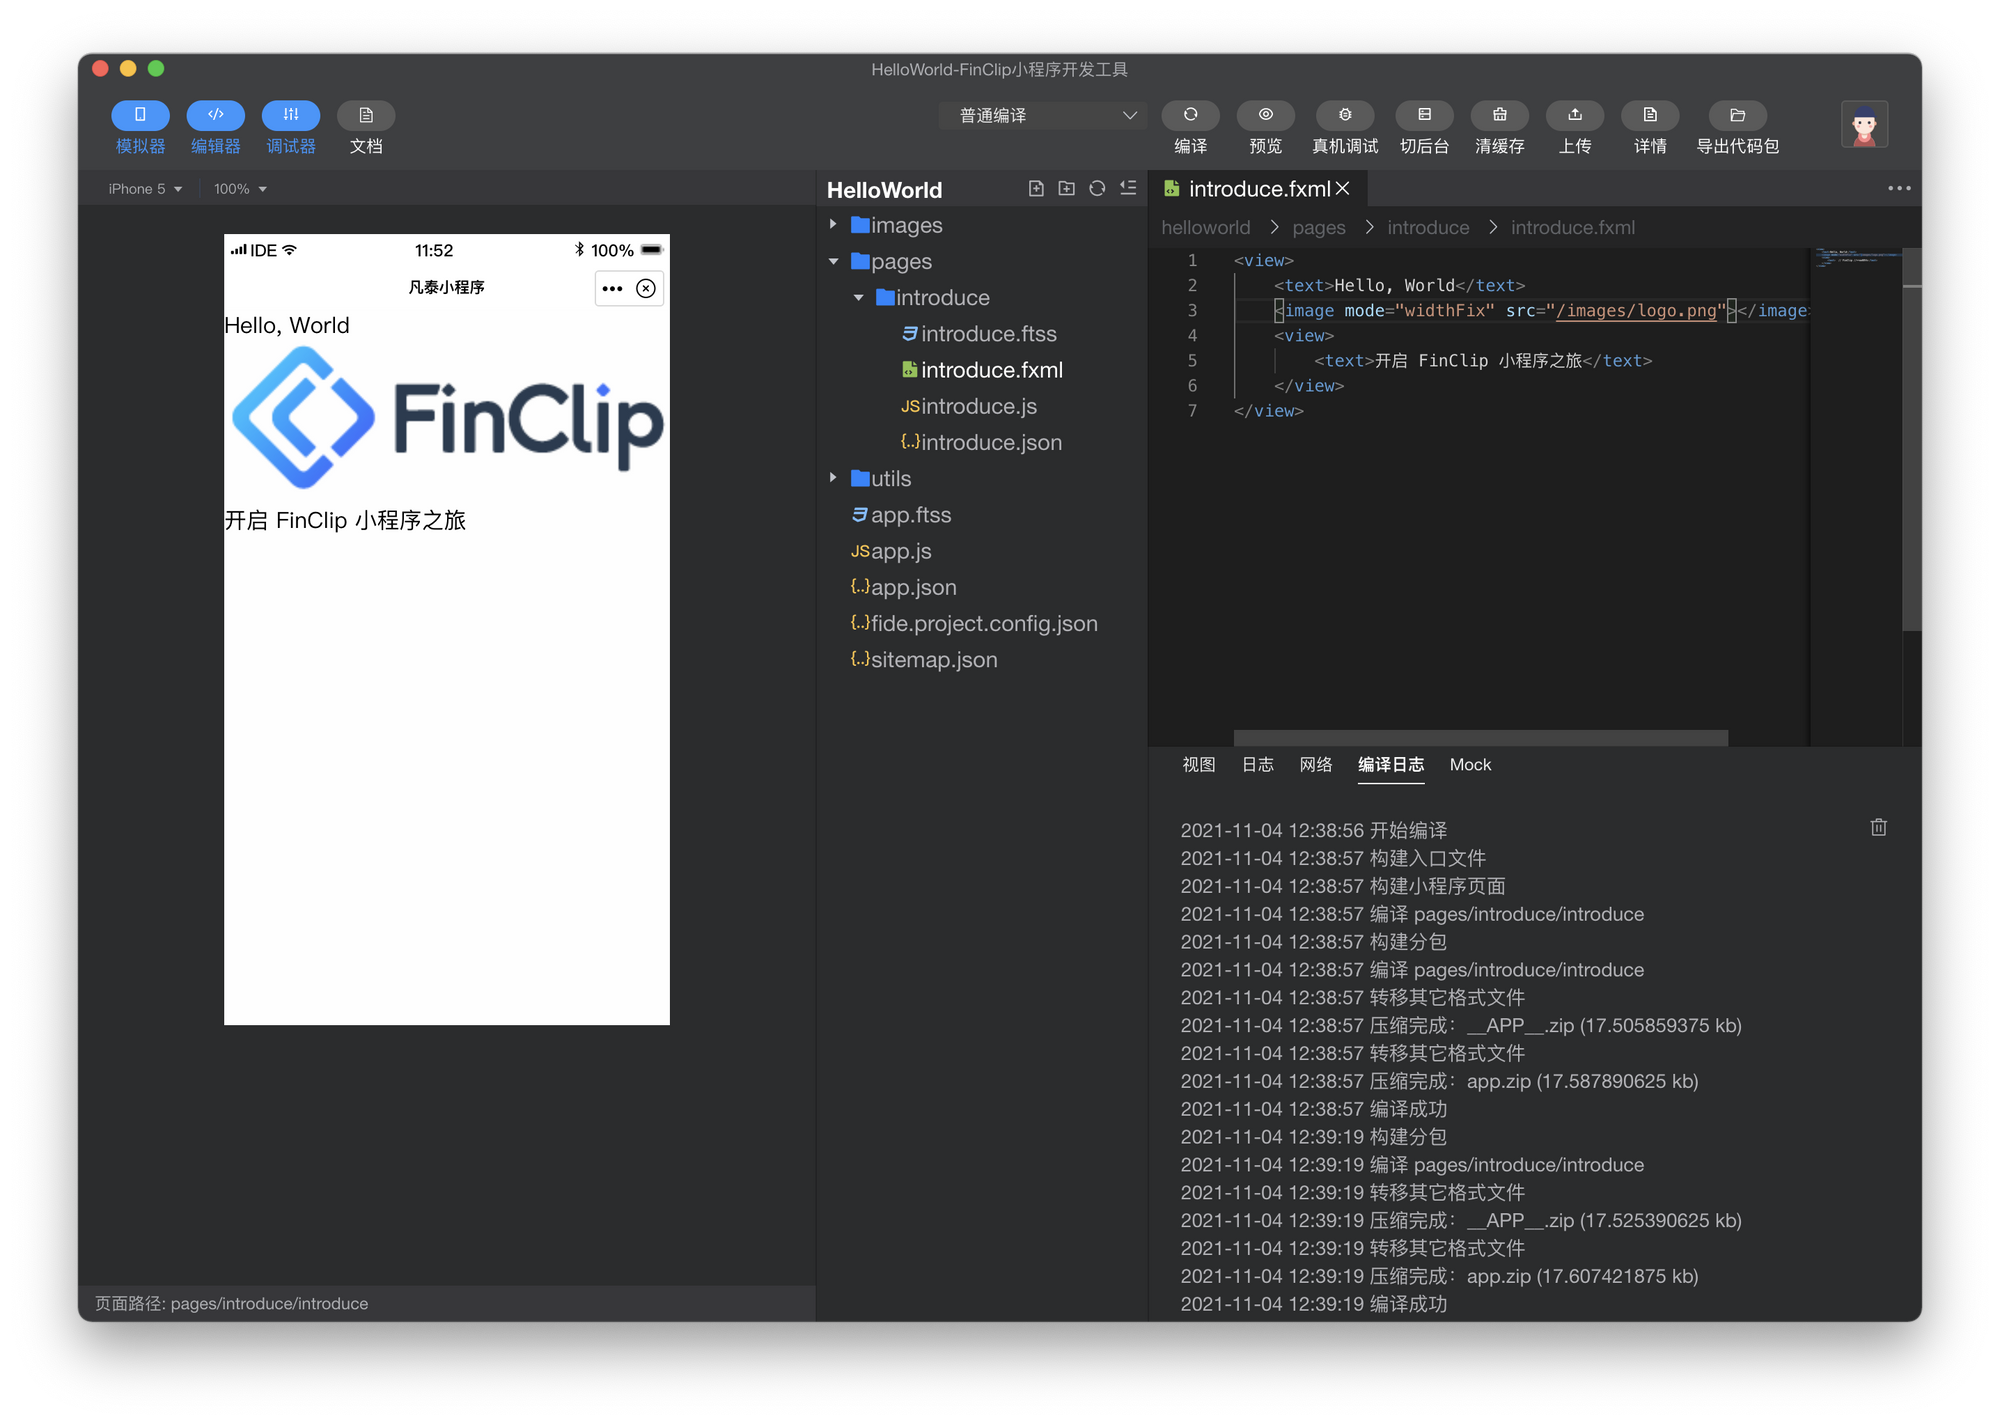
Task: Select the introduce.fxml editor tab
Action: pos(1256,188)
